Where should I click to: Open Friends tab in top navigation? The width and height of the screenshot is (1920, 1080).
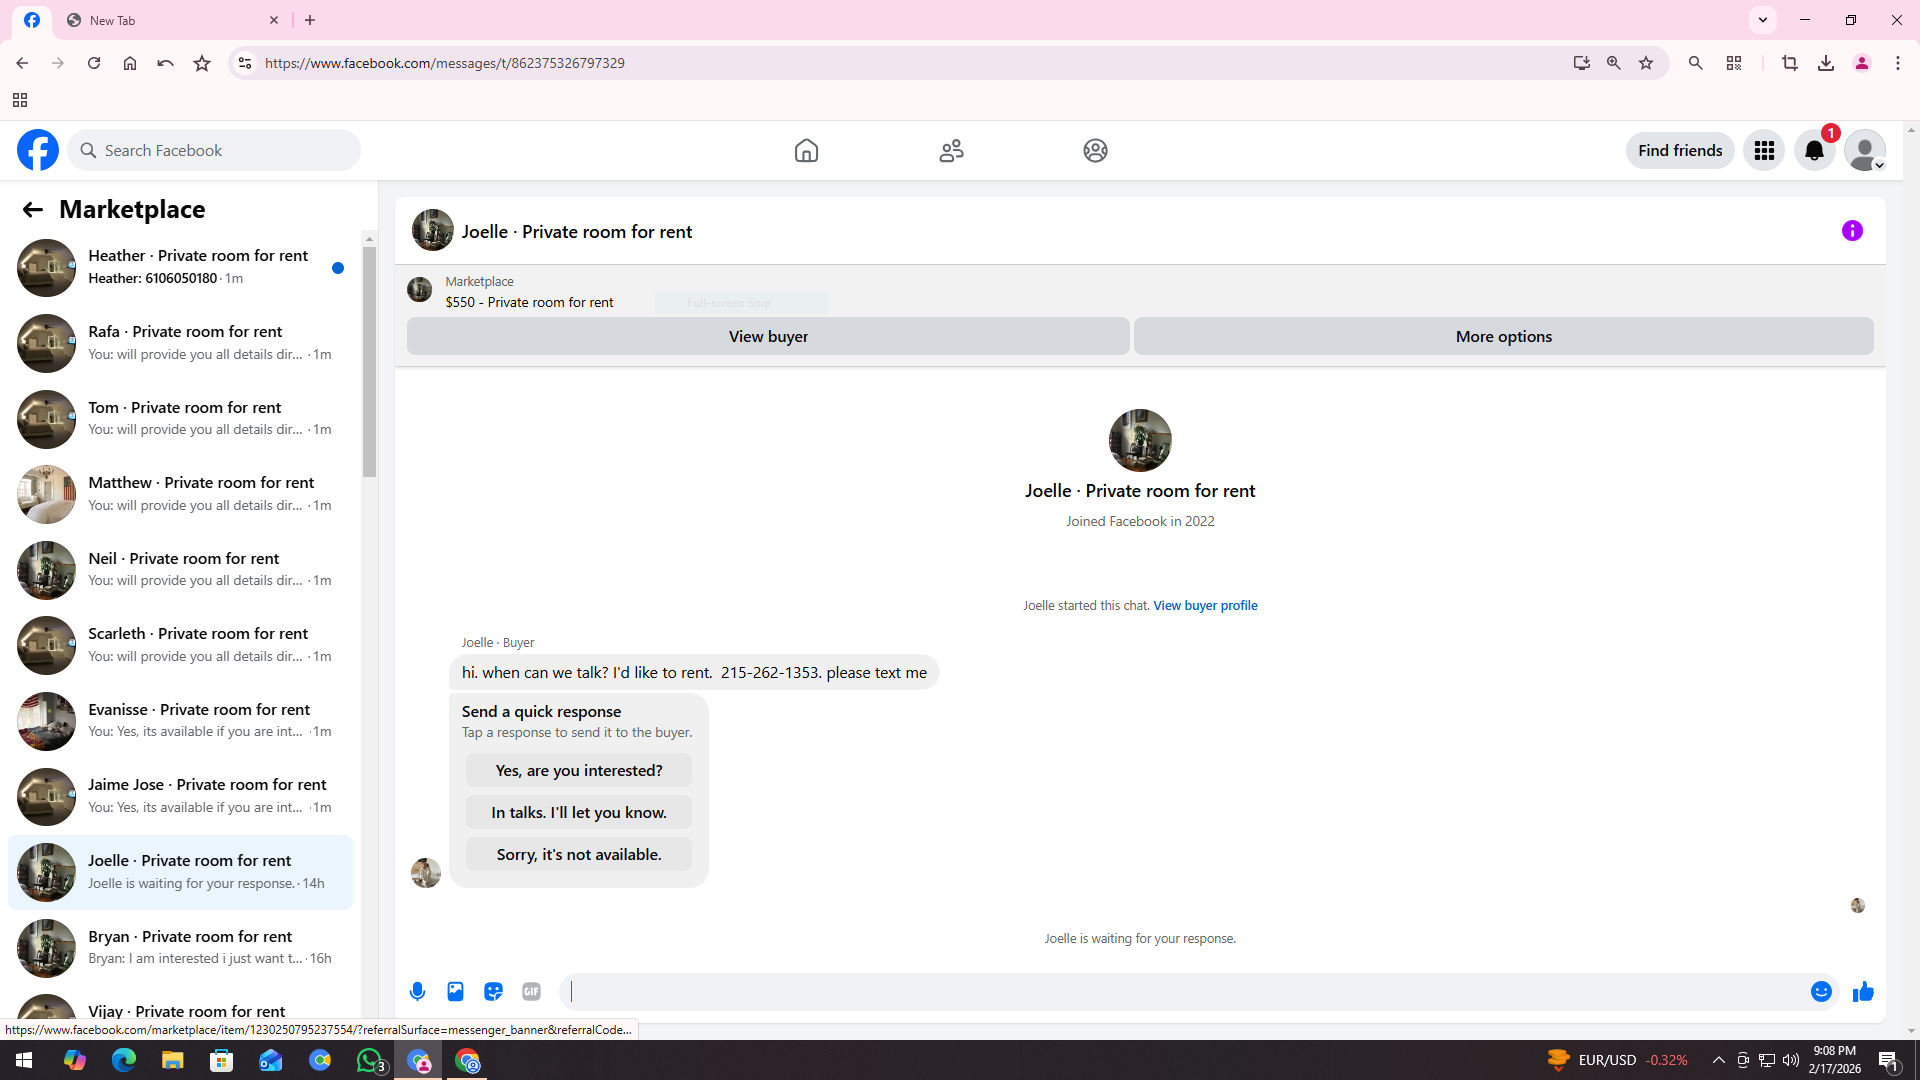click(951, 151)
